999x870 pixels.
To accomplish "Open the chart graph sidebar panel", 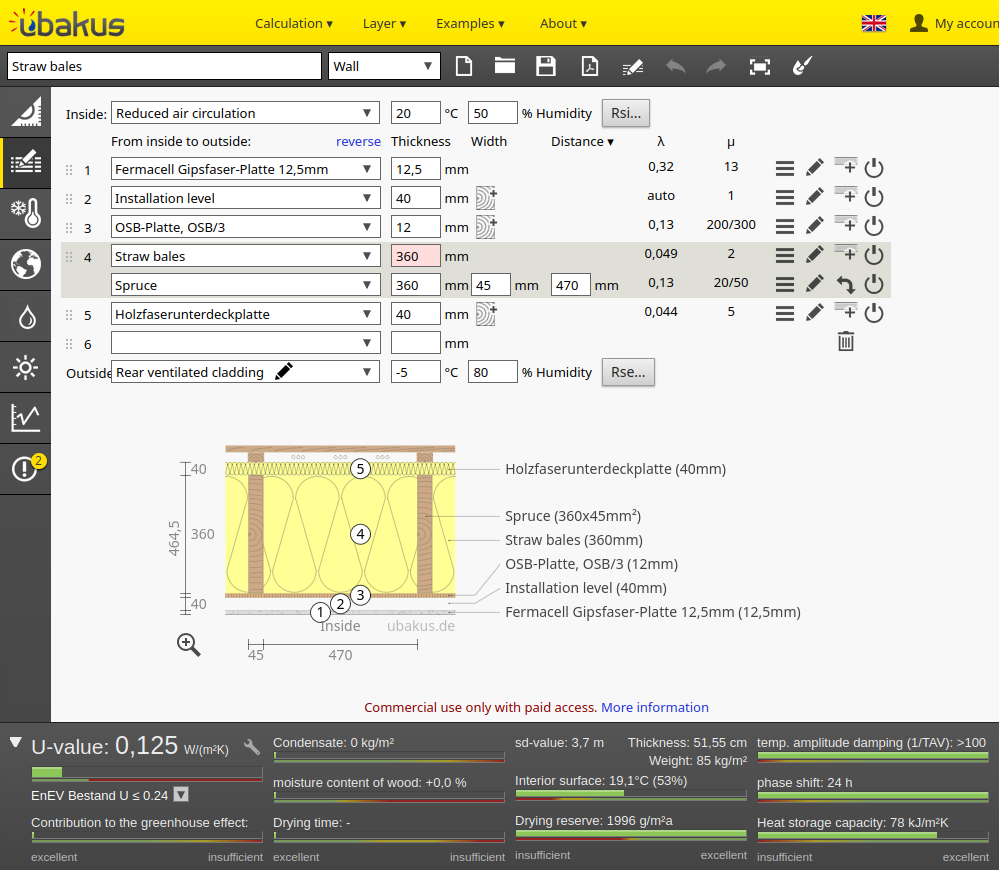I will (25, 418).
